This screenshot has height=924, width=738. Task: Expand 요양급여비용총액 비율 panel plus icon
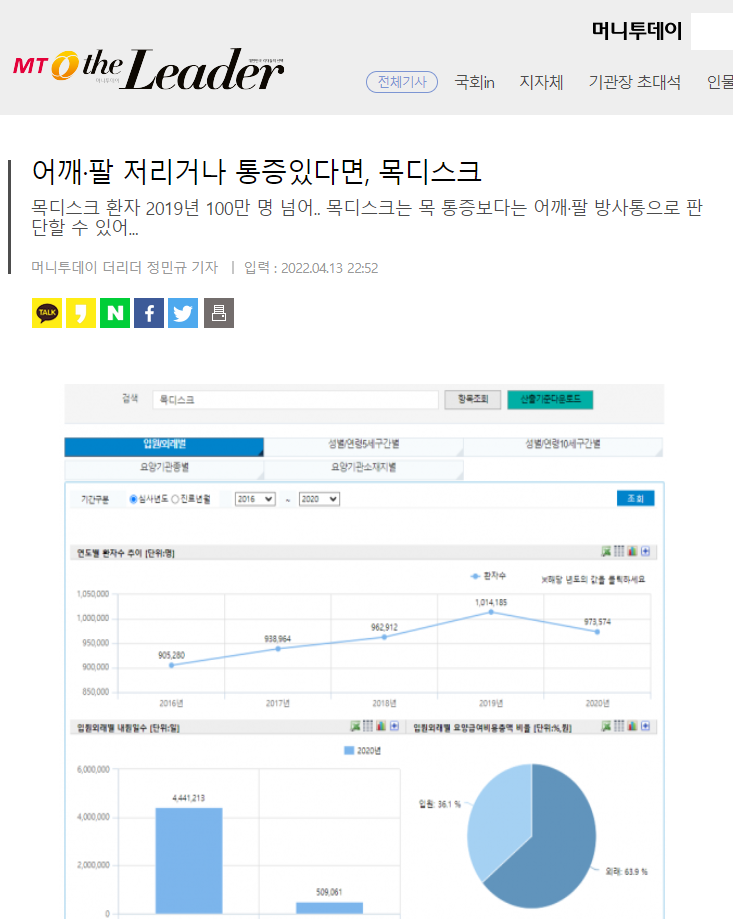645,727
